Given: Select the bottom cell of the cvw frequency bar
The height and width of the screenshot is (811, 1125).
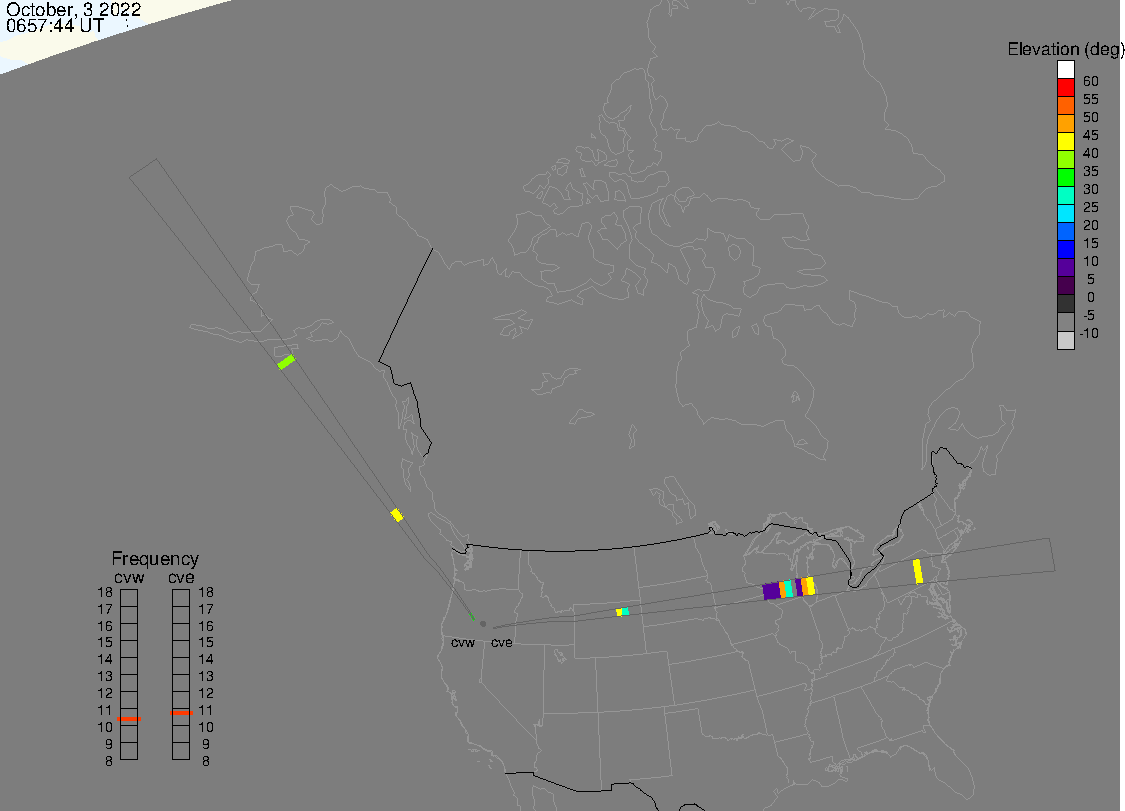Looking at the screenshot, I should click(x=129, y=751).
